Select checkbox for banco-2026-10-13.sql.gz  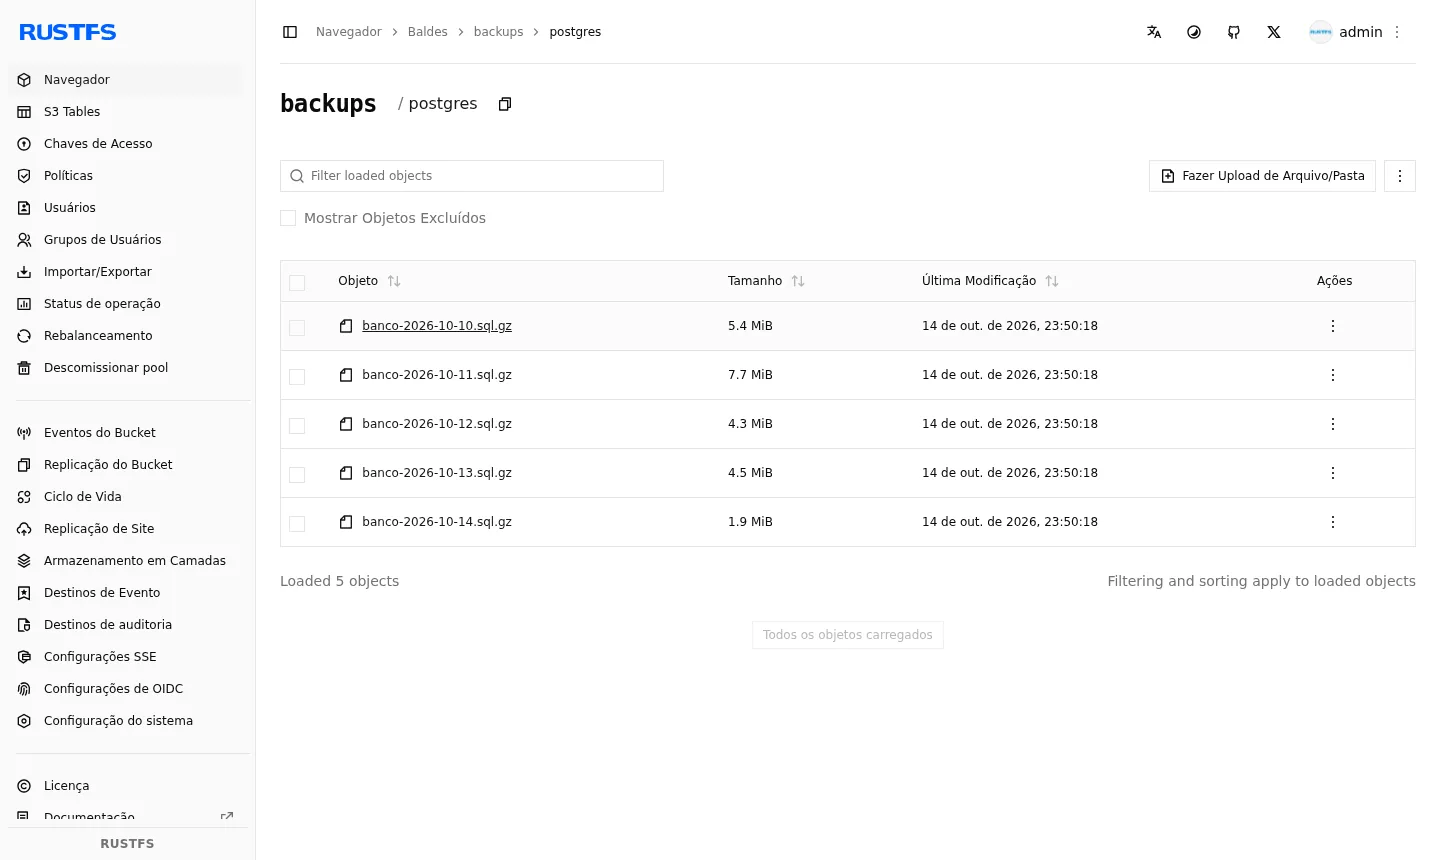tap(297, 475)
